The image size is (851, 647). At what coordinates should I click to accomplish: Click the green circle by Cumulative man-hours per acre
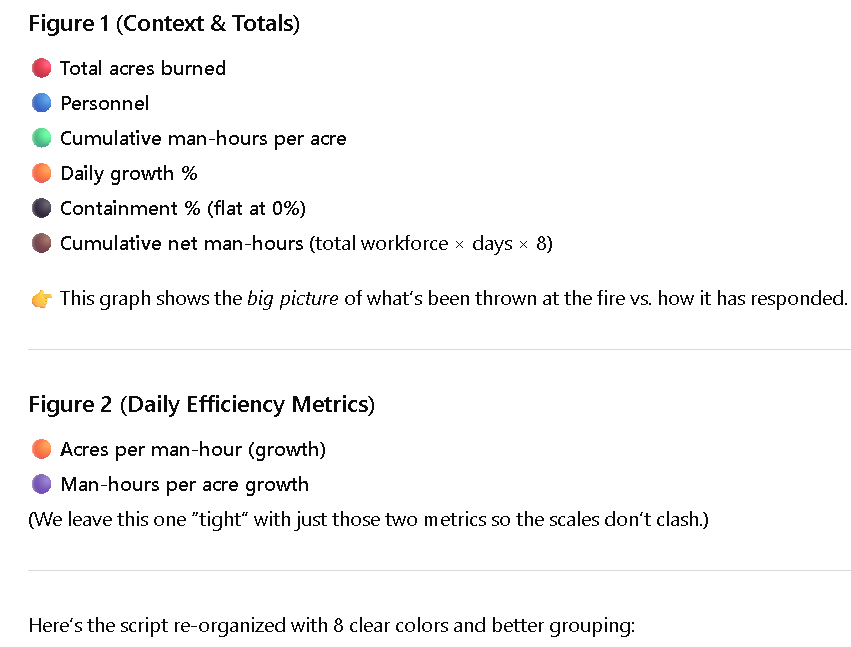pyautogui.click(x=41, y=138)
